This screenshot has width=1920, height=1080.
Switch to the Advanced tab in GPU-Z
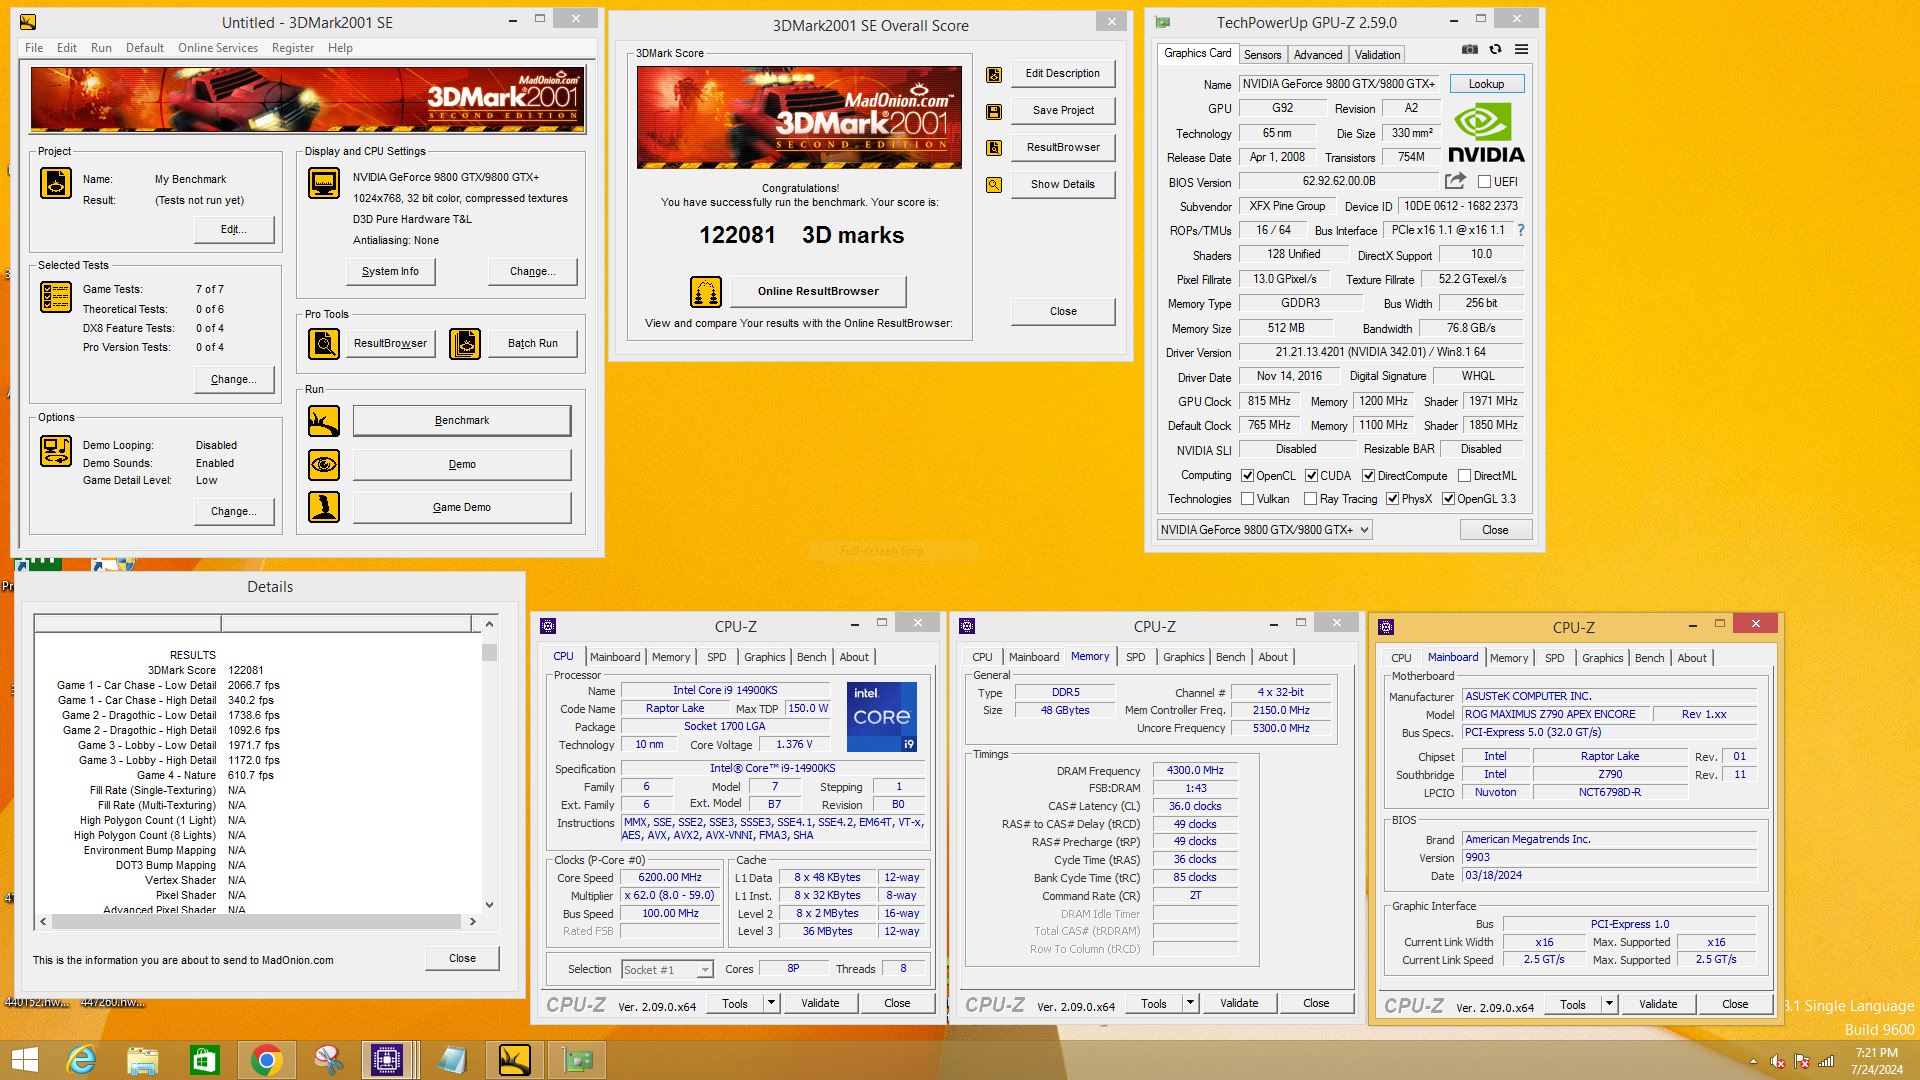tap(1318, 55)
